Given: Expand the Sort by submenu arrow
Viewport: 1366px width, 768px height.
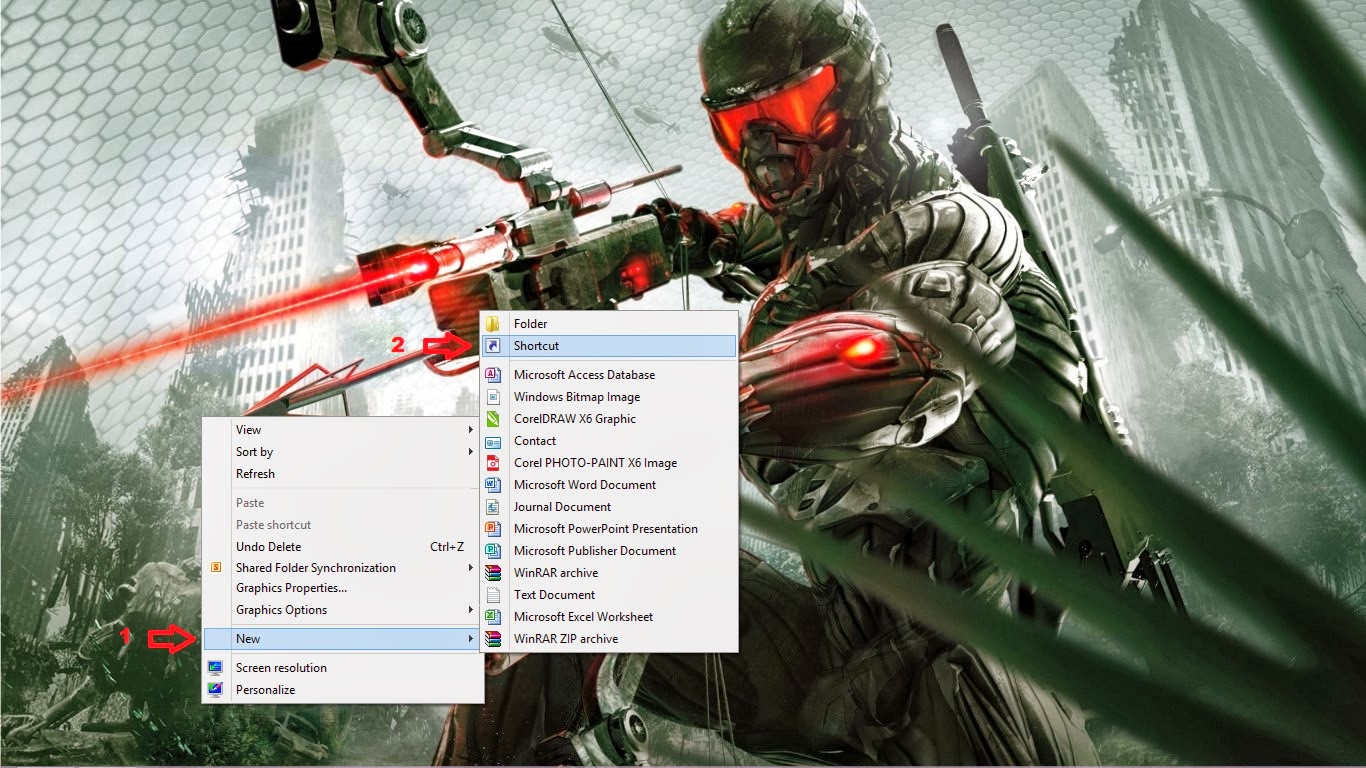Looking at the screenshot, I should pos(471,452).
